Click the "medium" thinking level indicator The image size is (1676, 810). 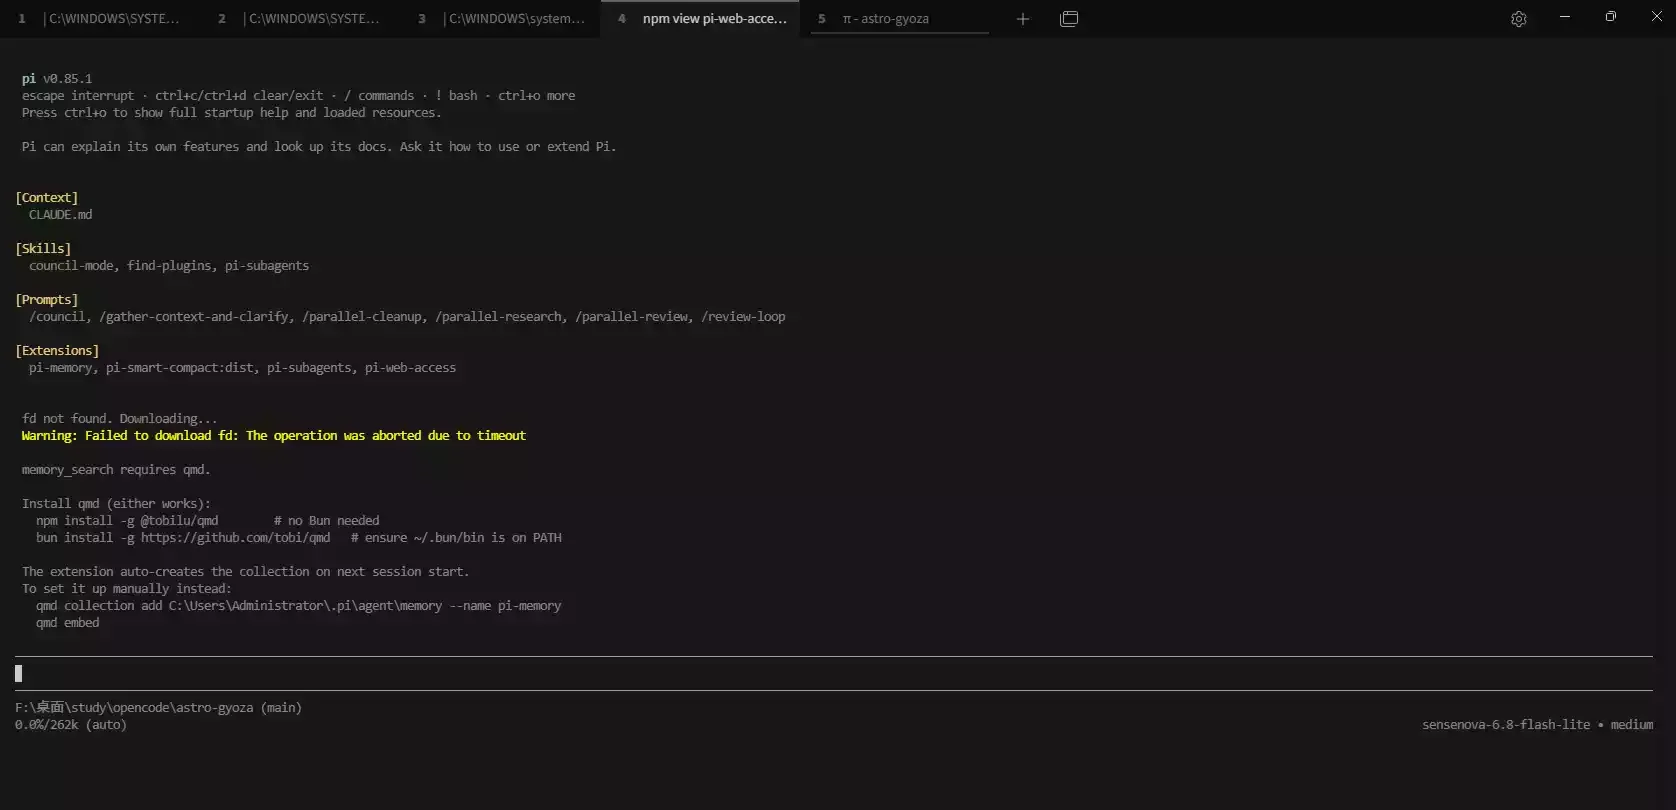pos(1632,725)
